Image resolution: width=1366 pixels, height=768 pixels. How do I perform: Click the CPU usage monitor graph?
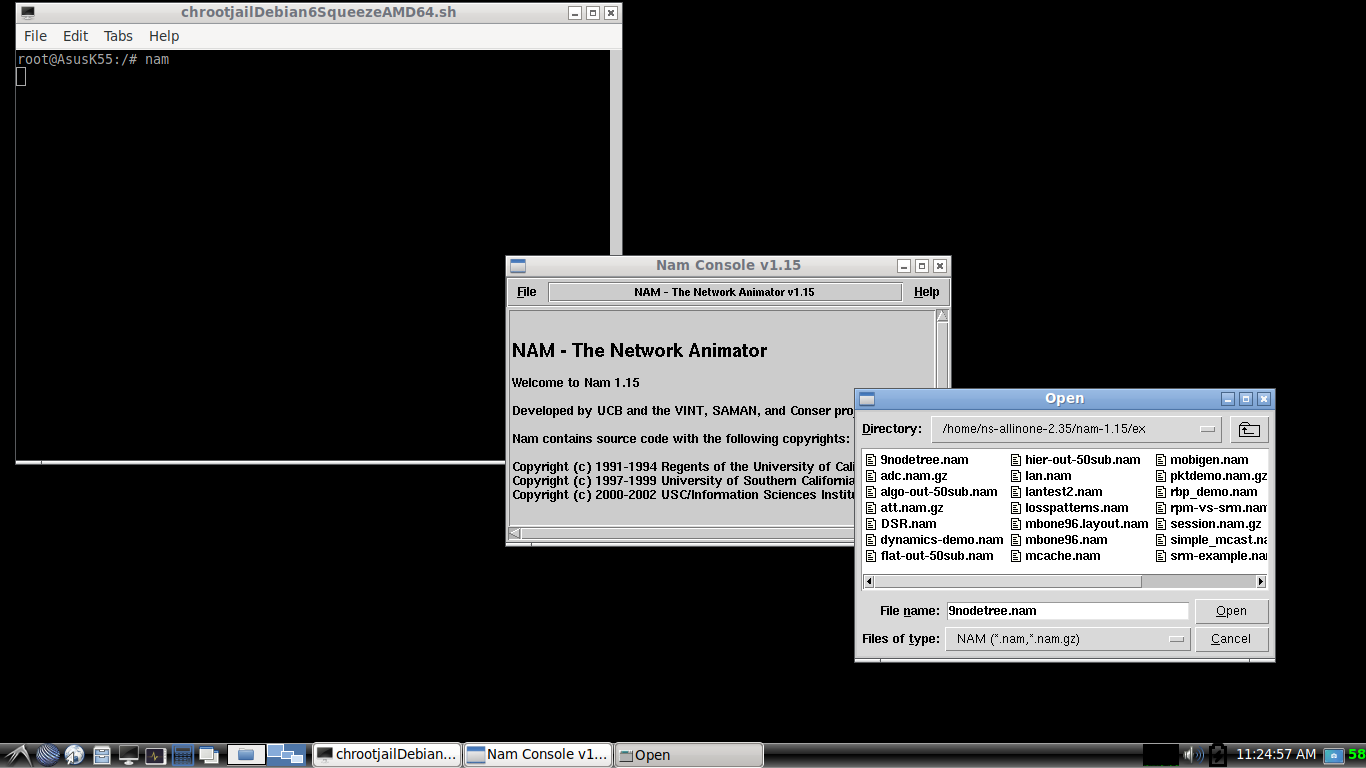(x=1160, y=755)
